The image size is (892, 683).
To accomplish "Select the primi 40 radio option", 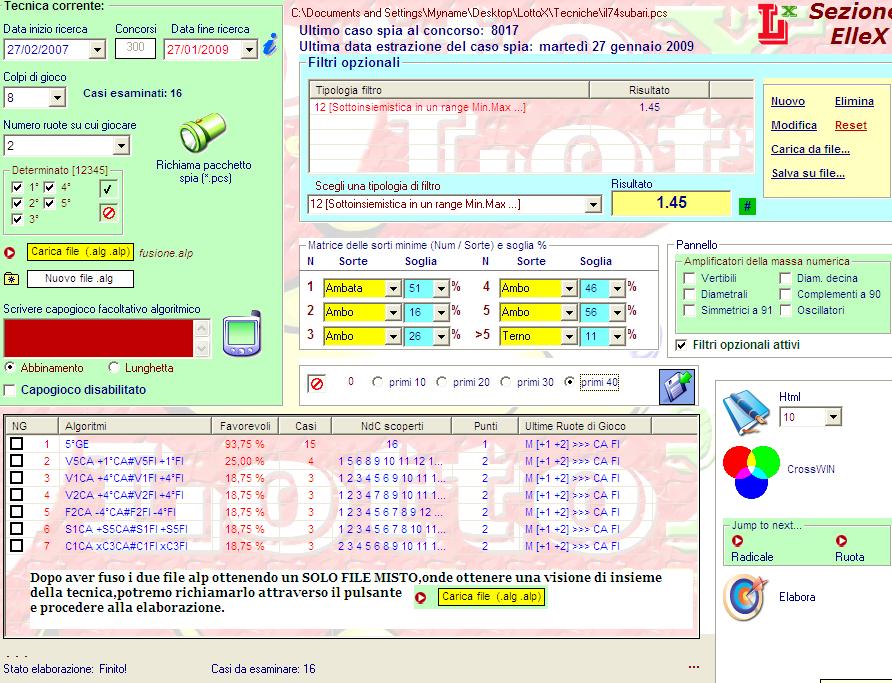I will click(x=569, y=382).
